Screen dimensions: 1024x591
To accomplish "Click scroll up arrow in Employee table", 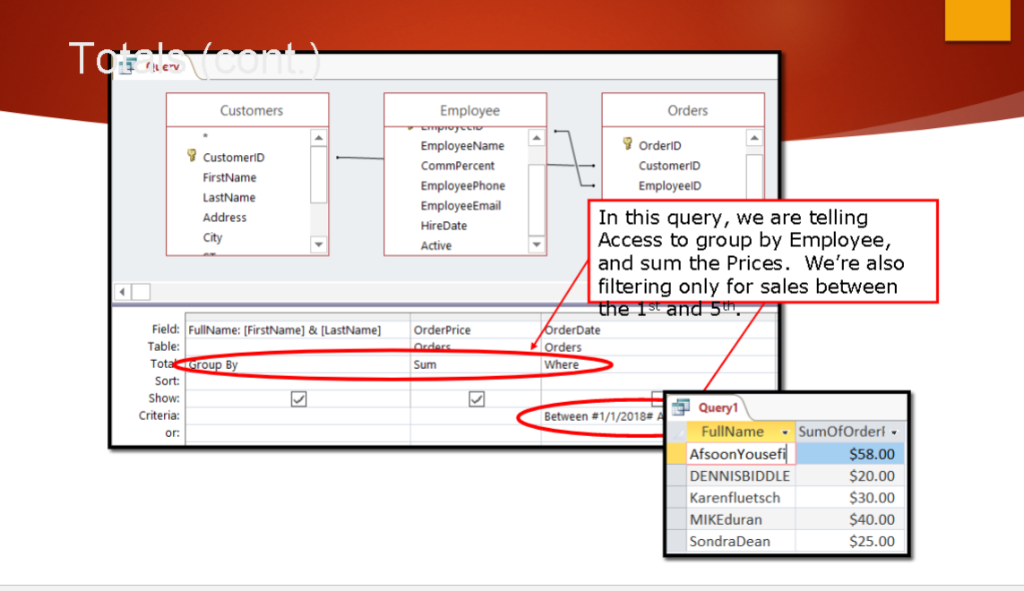I will (536, 138).
